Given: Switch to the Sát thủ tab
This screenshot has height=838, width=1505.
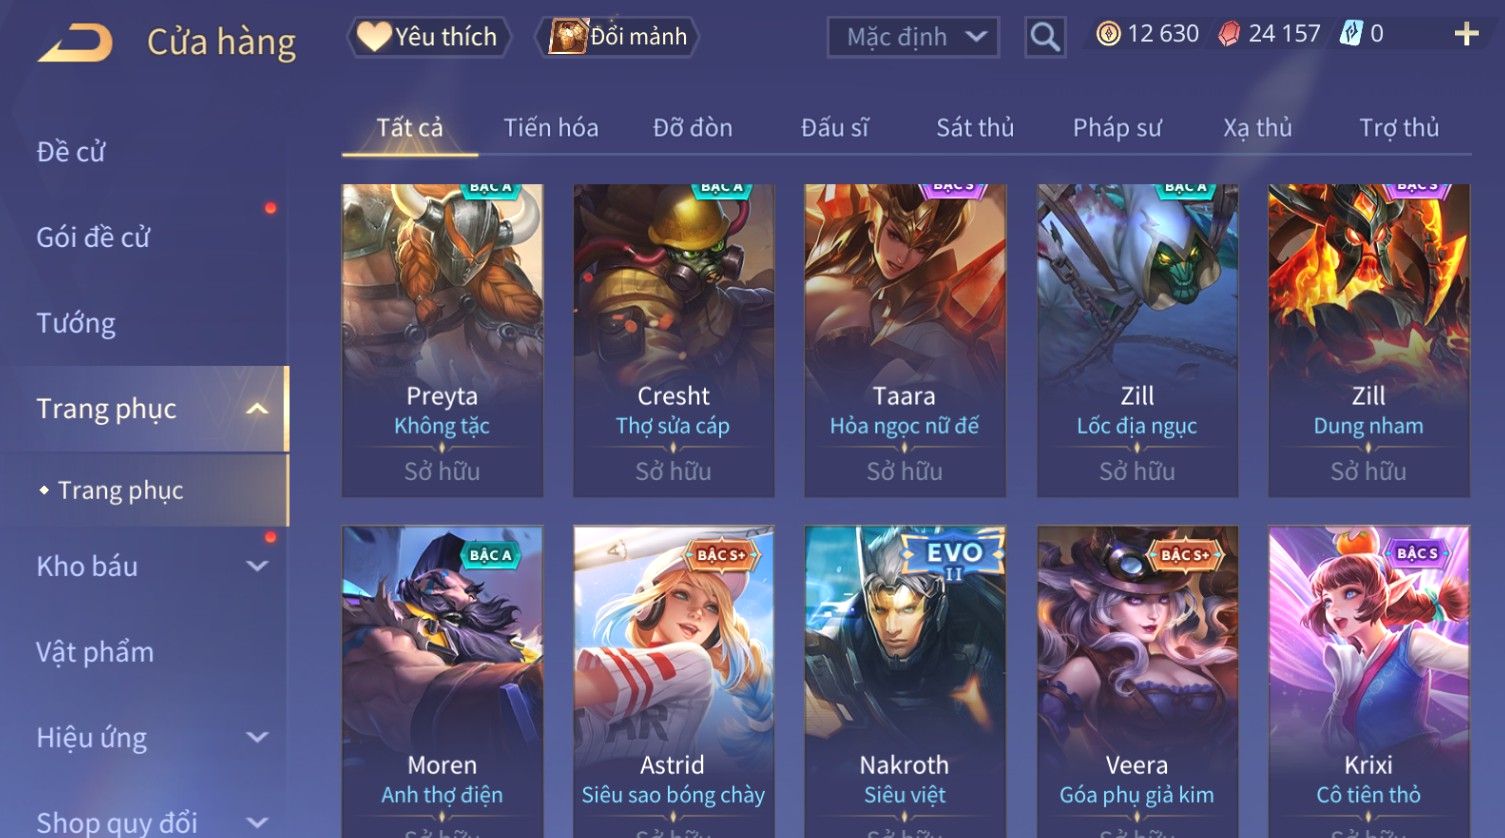Looking at the screenshot, I should point(975,128).
